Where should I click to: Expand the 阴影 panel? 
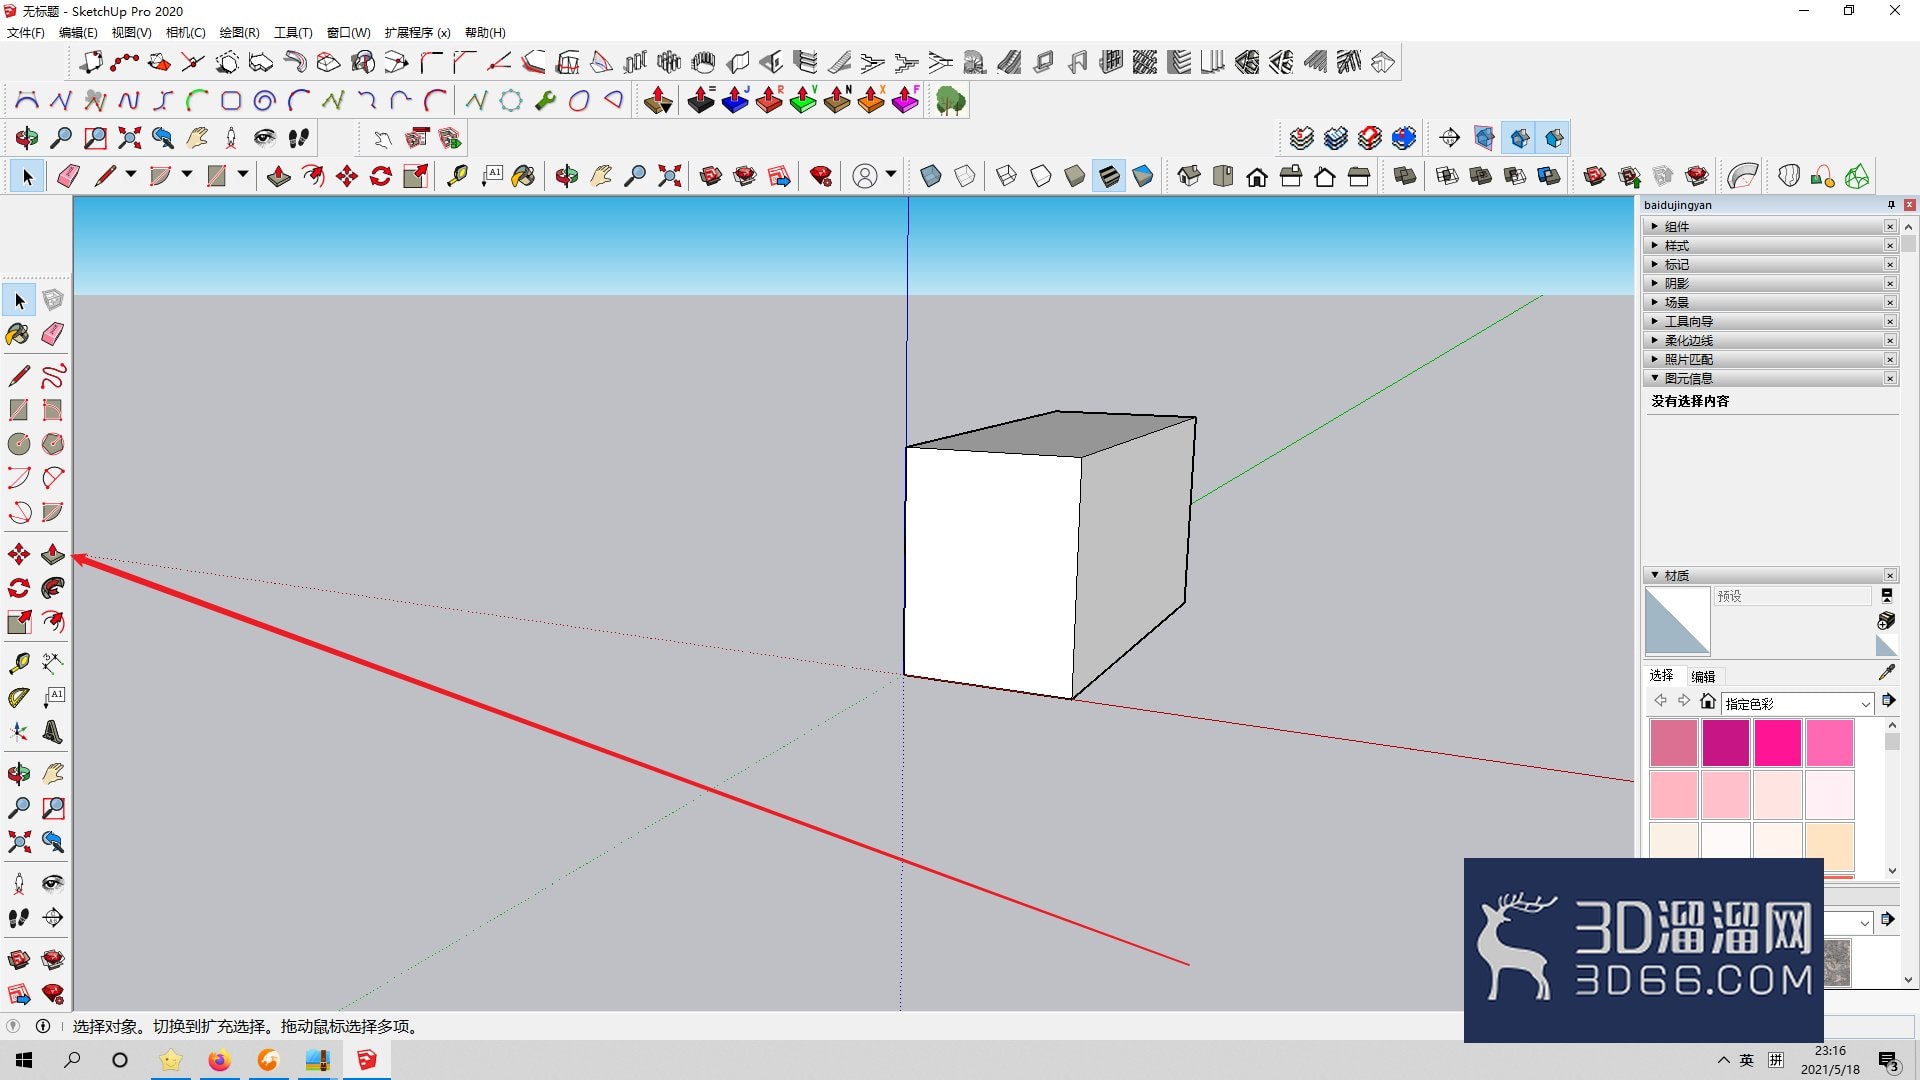point(1770,284)
